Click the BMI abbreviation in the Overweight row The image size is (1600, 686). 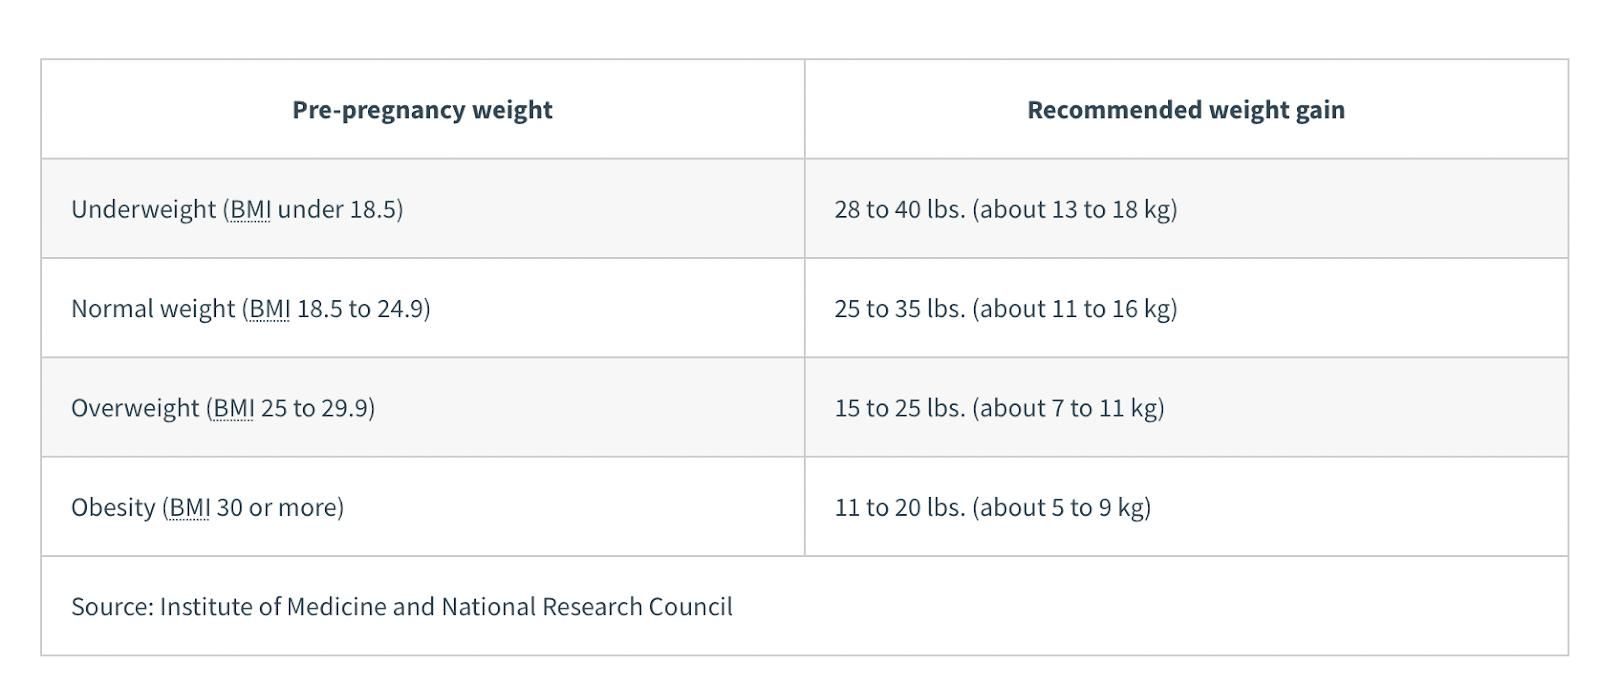233,408
